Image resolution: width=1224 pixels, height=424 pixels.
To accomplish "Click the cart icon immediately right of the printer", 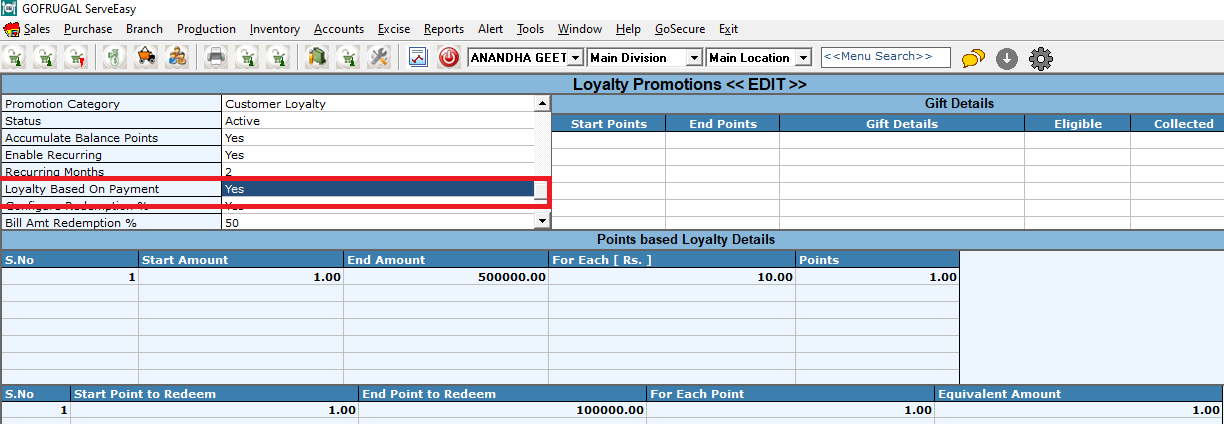I will tap(247, 57).
